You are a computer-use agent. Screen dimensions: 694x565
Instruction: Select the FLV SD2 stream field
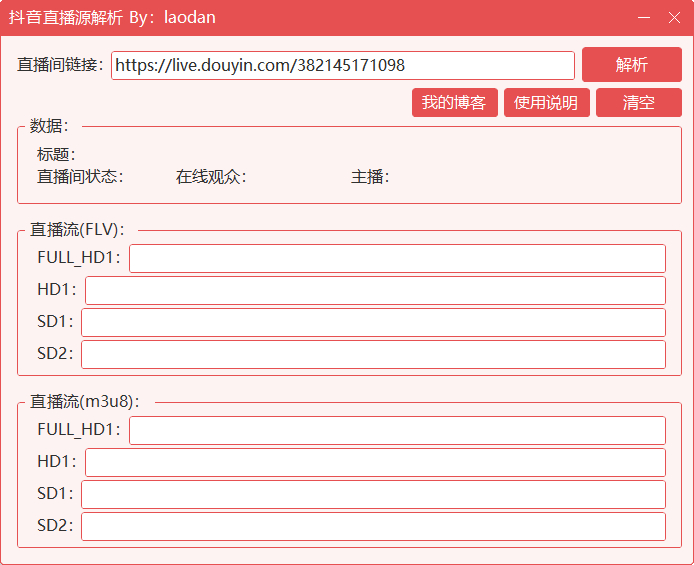(374, 354)
